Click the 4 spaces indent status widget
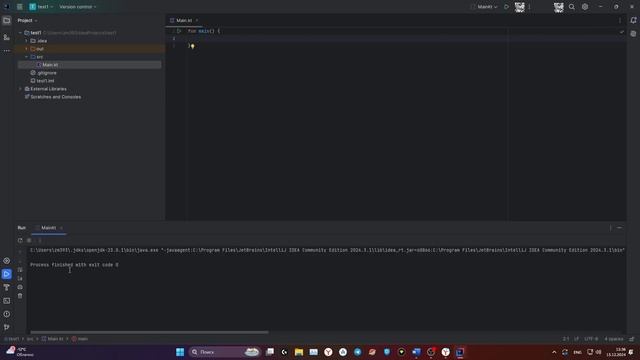The image size is (640, 360). coord(613,339)
